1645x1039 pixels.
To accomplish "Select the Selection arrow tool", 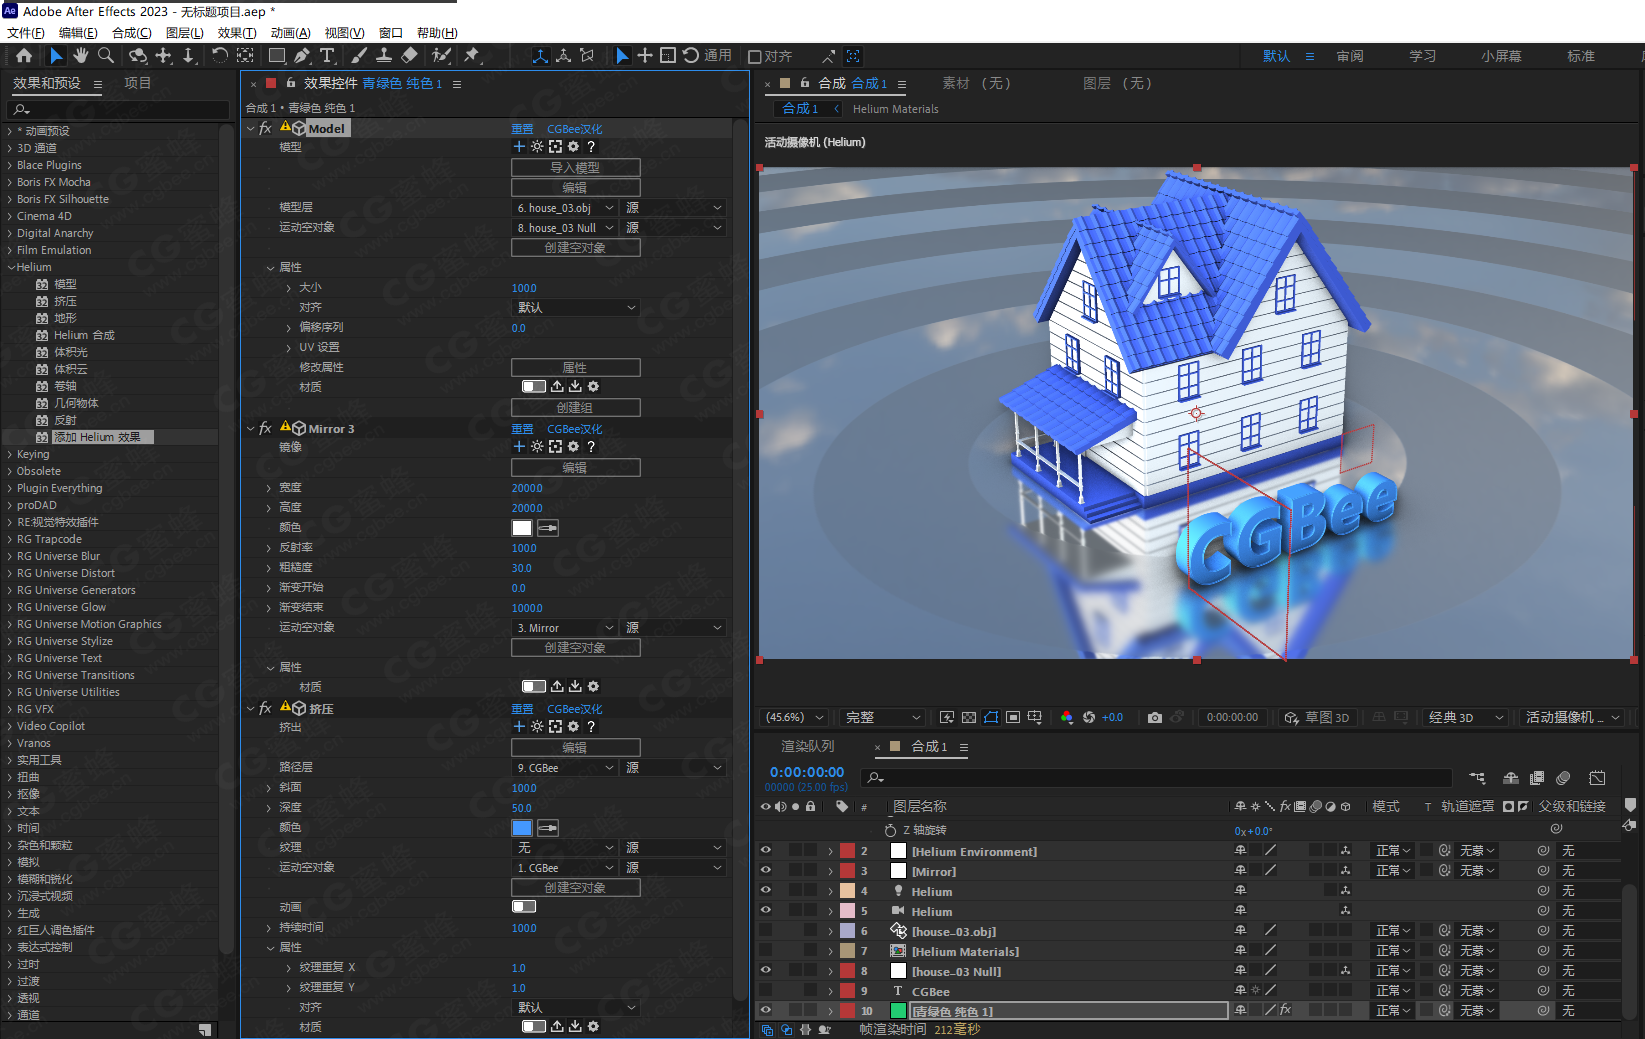I will coord(56,56).
